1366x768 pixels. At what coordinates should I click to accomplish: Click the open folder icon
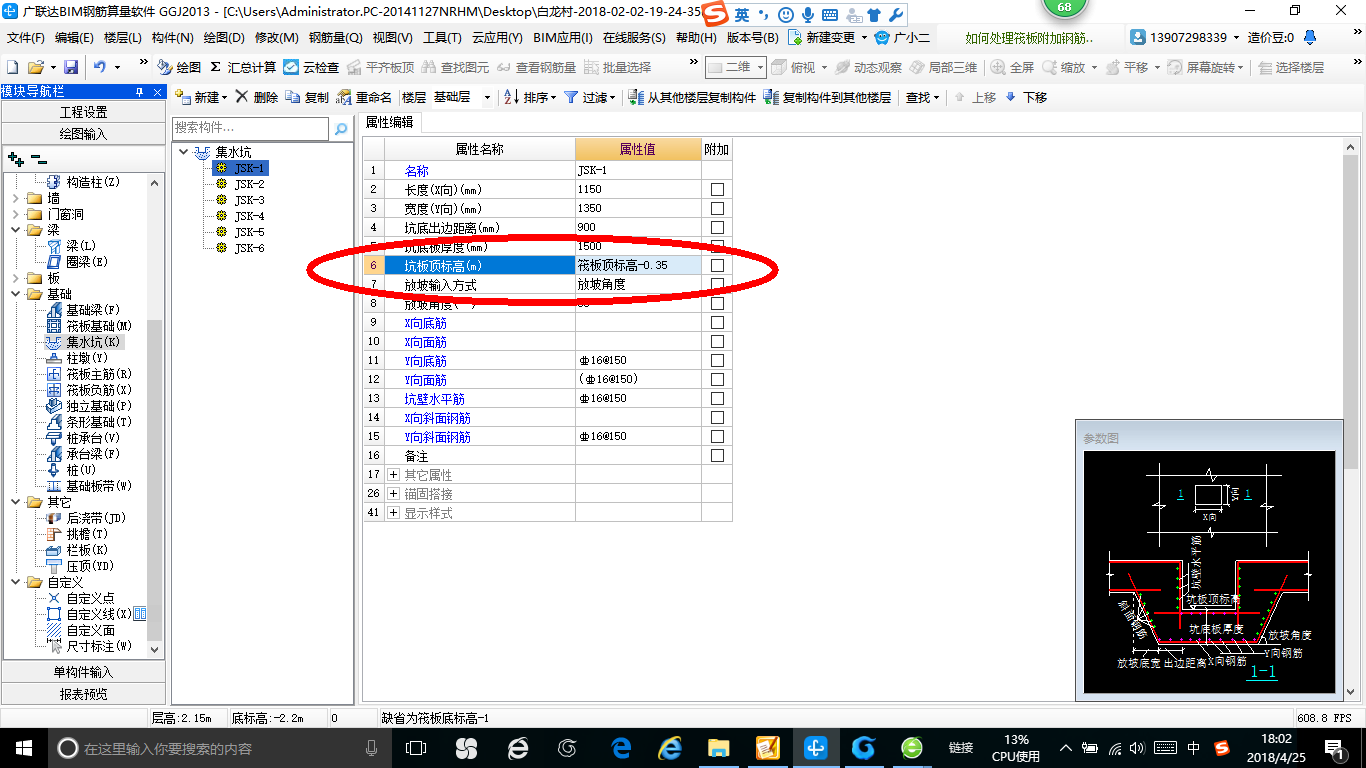tap(35, 67)
